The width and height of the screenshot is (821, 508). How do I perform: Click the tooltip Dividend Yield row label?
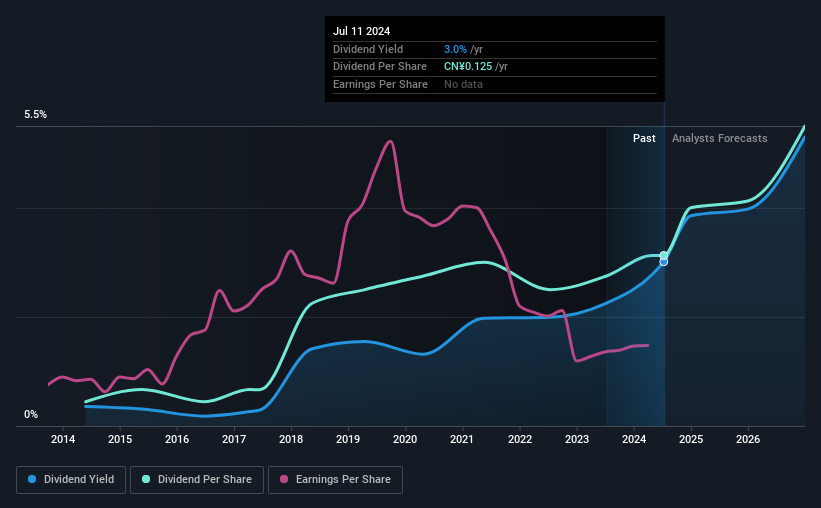coord(368,49)
